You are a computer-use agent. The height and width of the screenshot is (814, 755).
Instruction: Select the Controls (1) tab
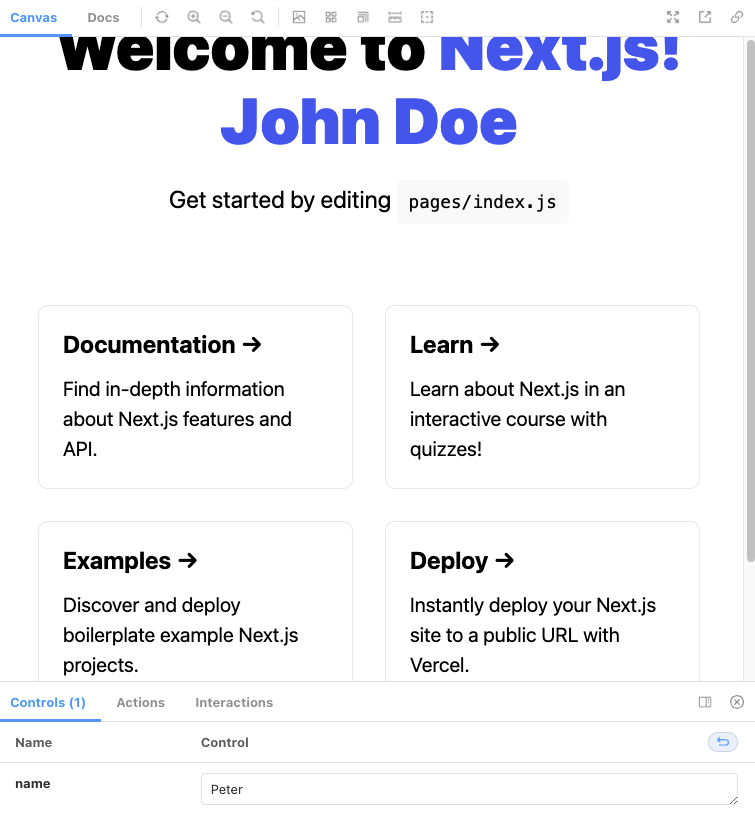[48, 702]
